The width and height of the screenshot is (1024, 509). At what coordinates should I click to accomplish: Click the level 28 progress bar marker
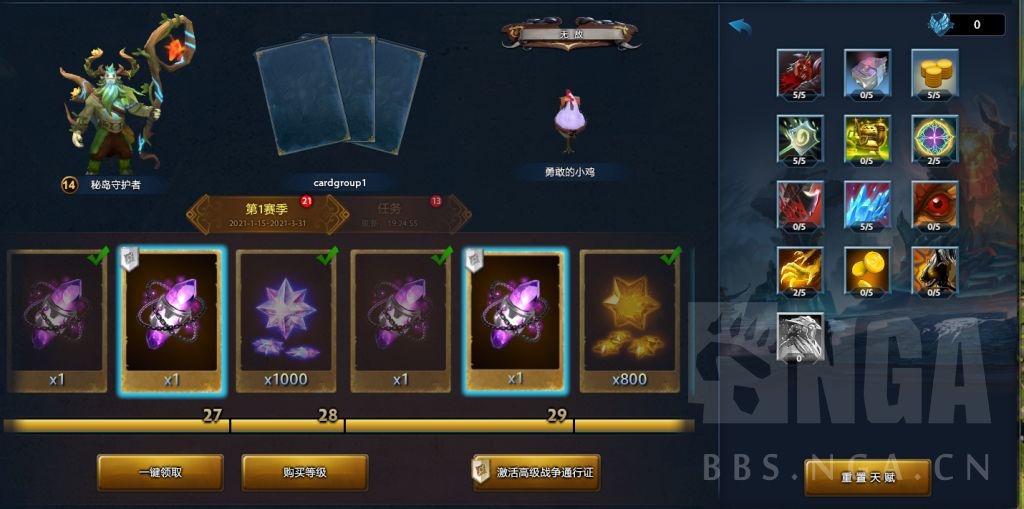pyautogui.click(x=328, y=416)
